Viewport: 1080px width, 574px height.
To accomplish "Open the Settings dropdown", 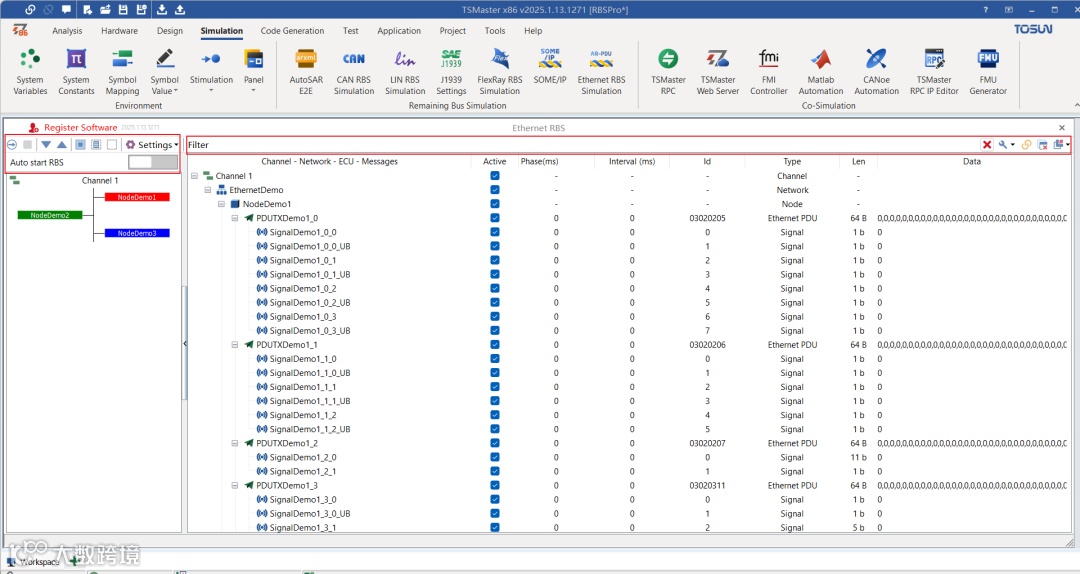I will pyautogui.click(x=152, y=145).
